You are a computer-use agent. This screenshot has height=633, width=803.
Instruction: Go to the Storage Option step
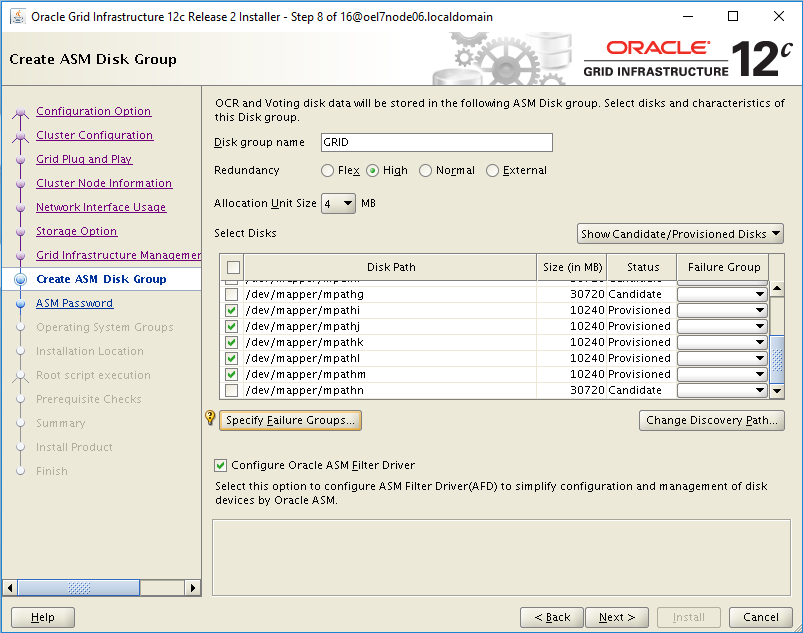tap(76, 232)
